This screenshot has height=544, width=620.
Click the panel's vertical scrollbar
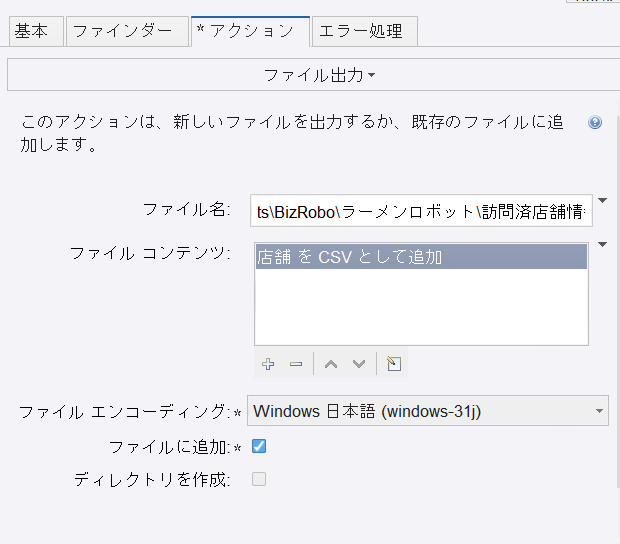pyautogui.click(x=618, y=300)
